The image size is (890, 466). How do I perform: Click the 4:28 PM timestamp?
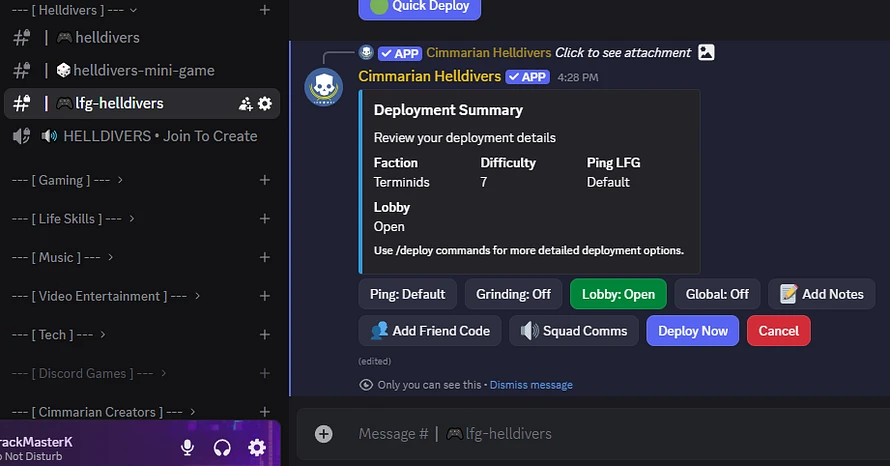tap(578, 77)
